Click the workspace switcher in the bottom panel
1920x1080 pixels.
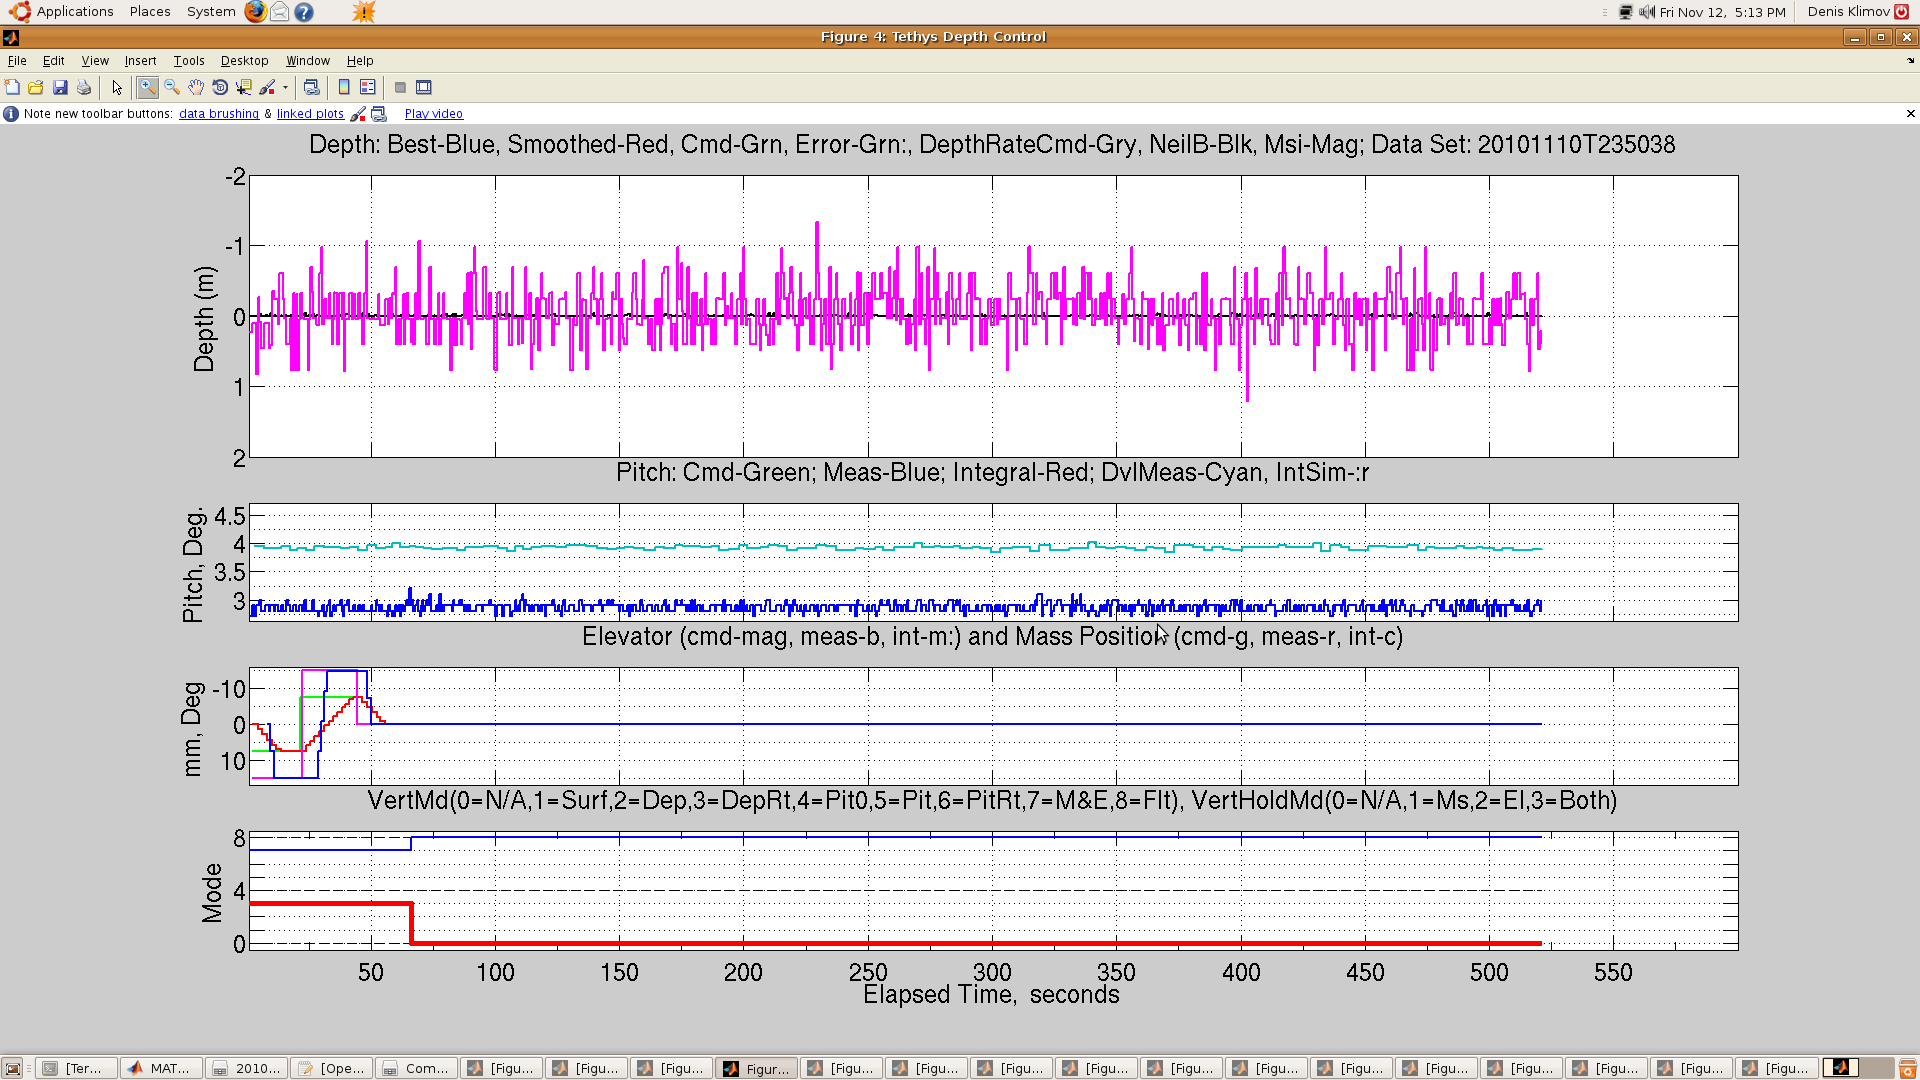click(x=1858, y=1068)
